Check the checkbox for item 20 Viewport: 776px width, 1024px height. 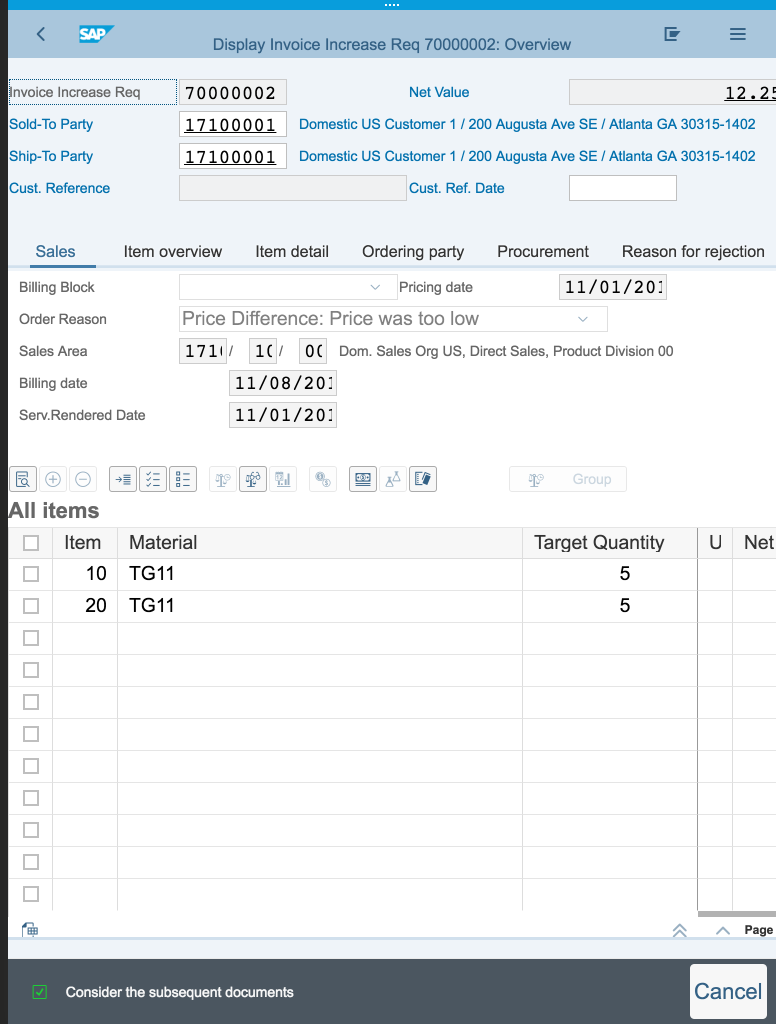(31, 606)
